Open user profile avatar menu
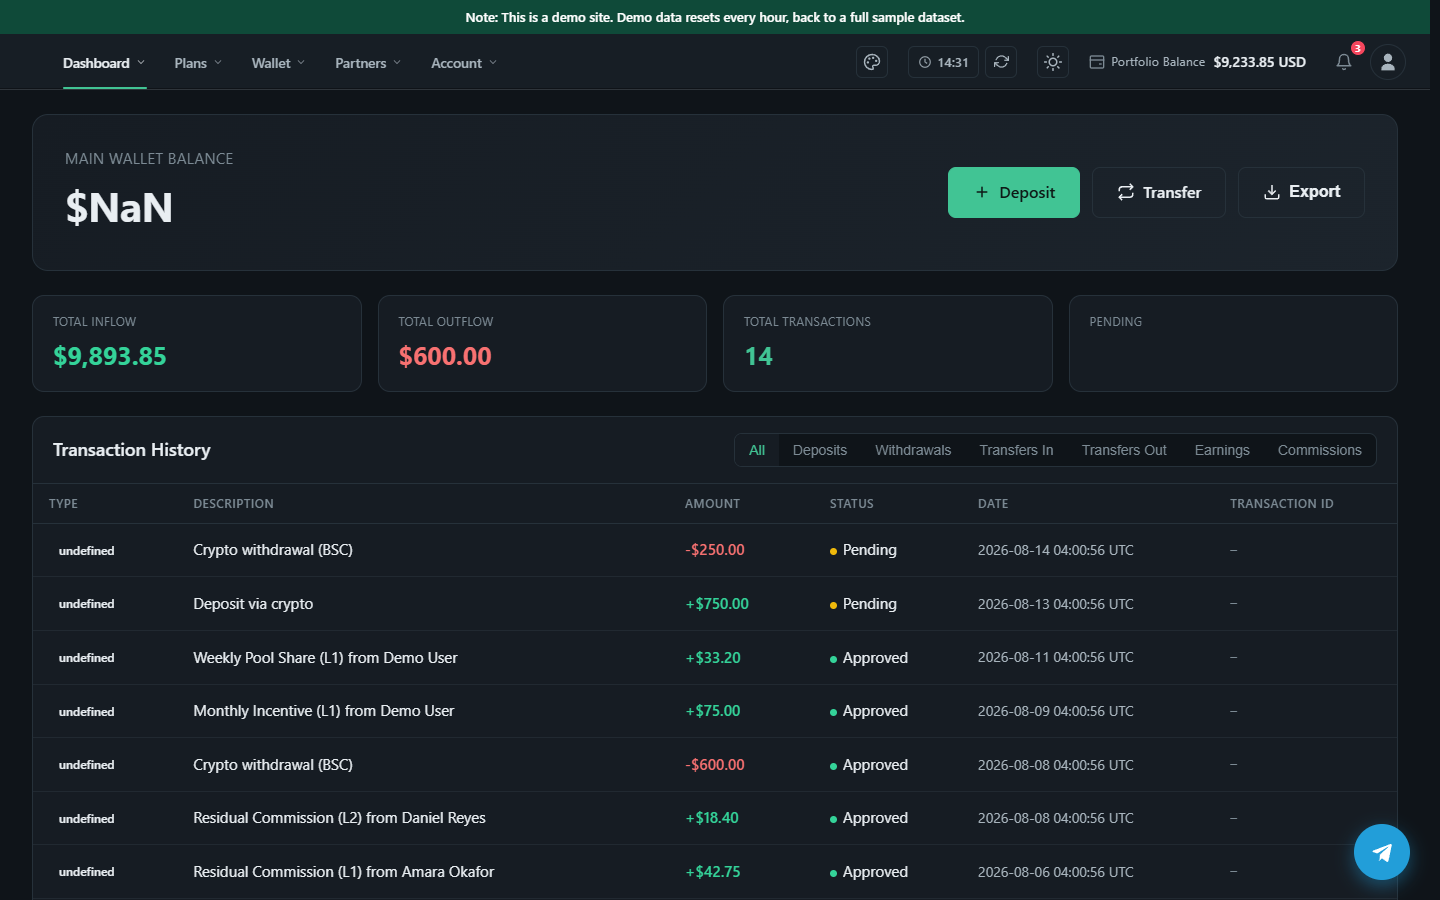The height and width of the screenshot is (900, 1440). [1388, 62]
